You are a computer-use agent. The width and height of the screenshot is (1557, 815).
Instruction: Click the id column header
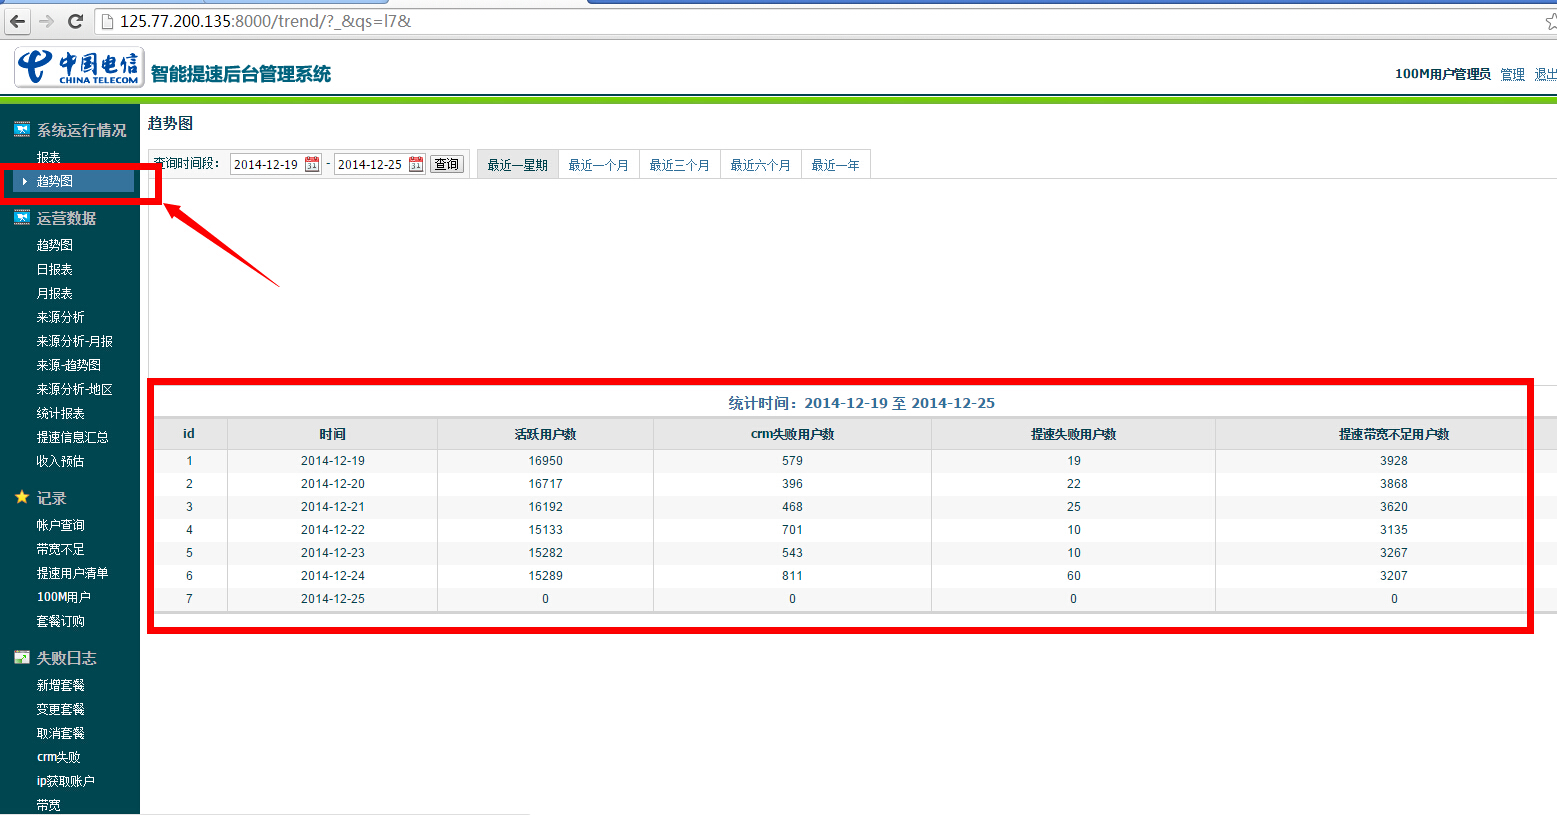[x=189, y=434]
